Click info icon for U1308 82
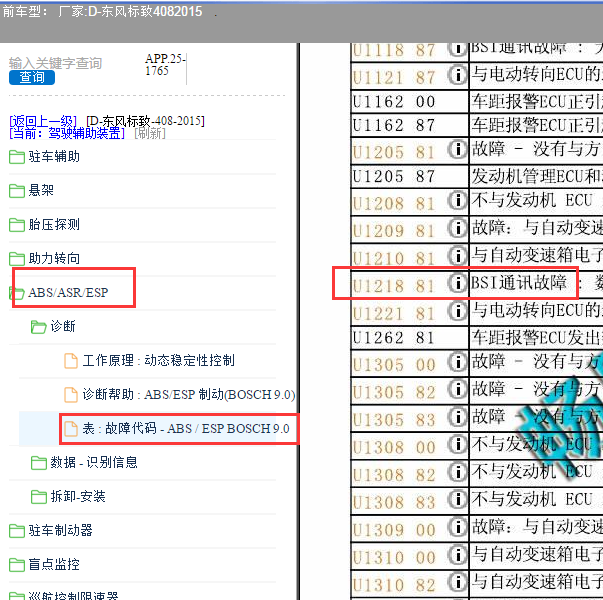Screen dimensions: 603x600 point(457,472)
